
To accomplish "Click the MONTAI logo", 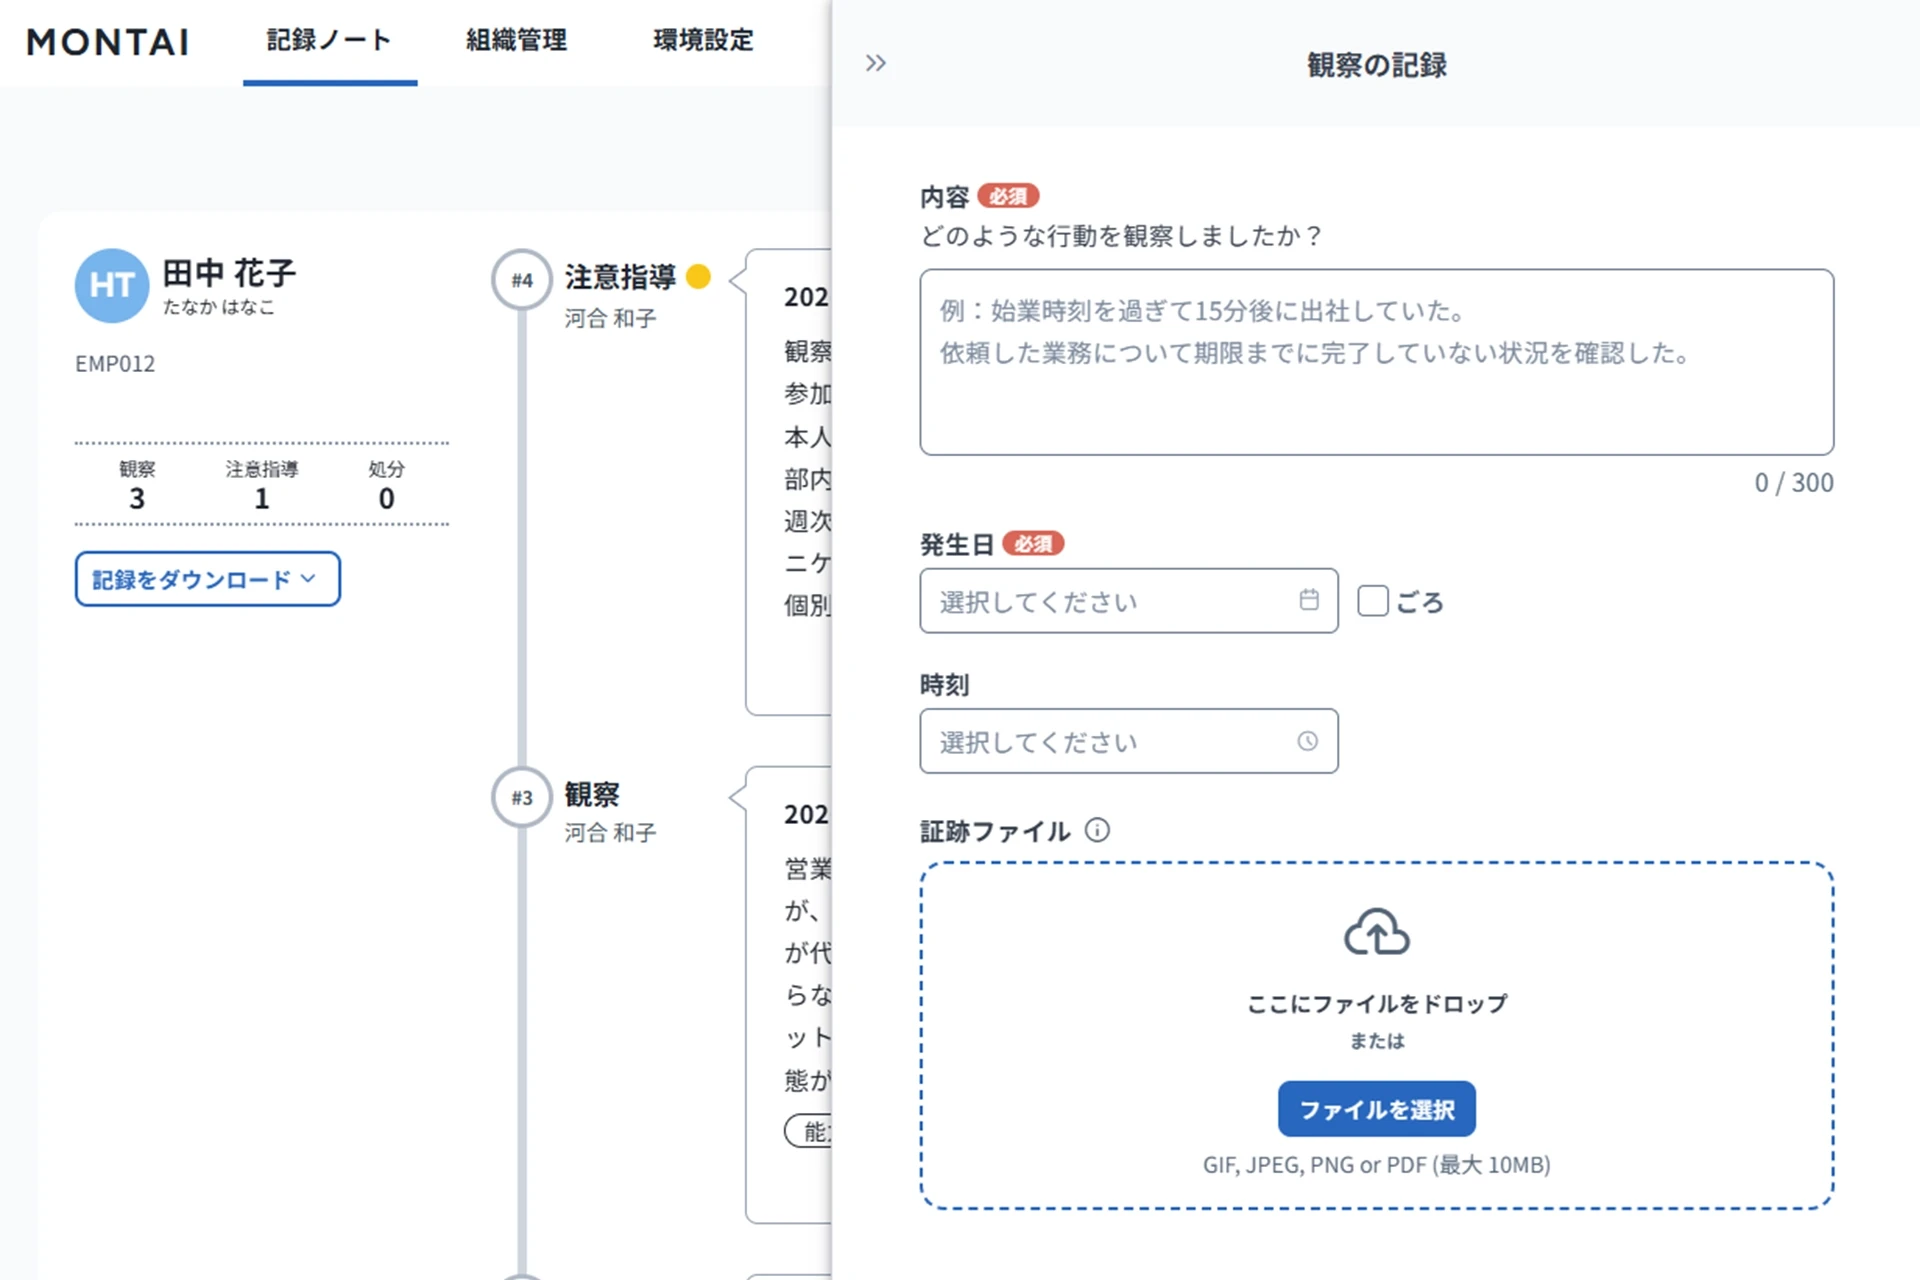I will click(107, 42).
